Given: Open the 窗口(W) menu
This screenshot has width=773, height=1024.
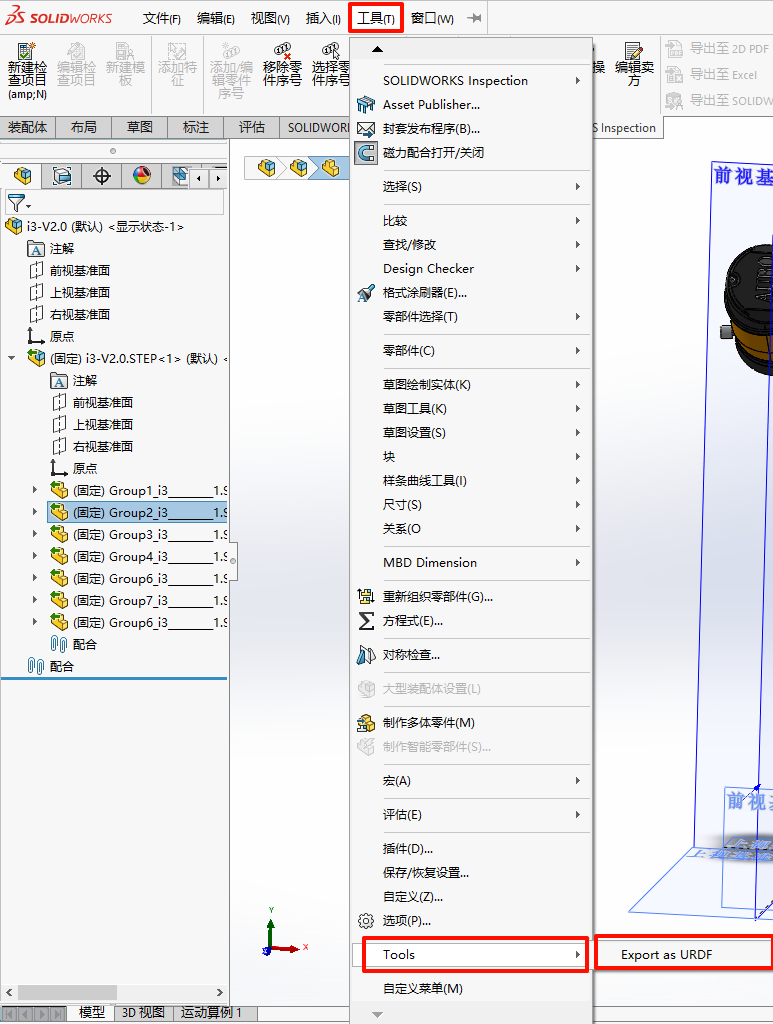Looking at the screenshot, I should tap(432, 18).
